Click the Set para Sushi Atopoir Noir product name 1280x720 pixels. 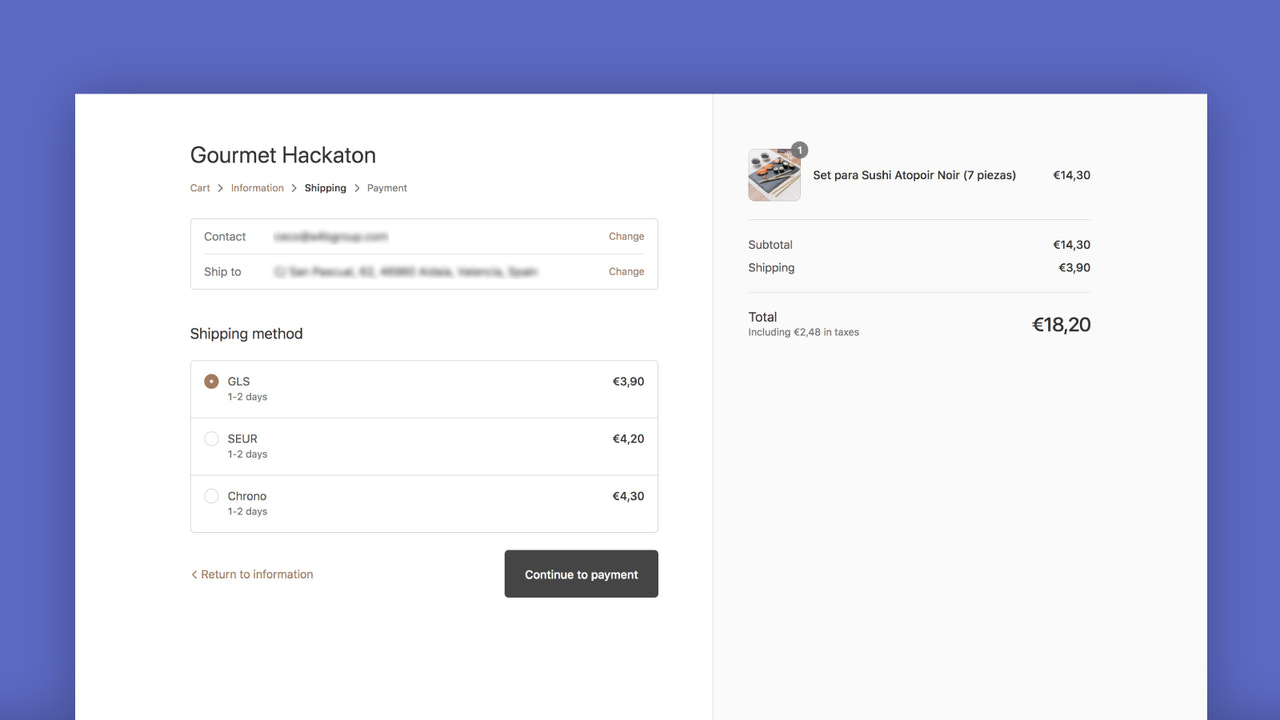coord(914,174)
